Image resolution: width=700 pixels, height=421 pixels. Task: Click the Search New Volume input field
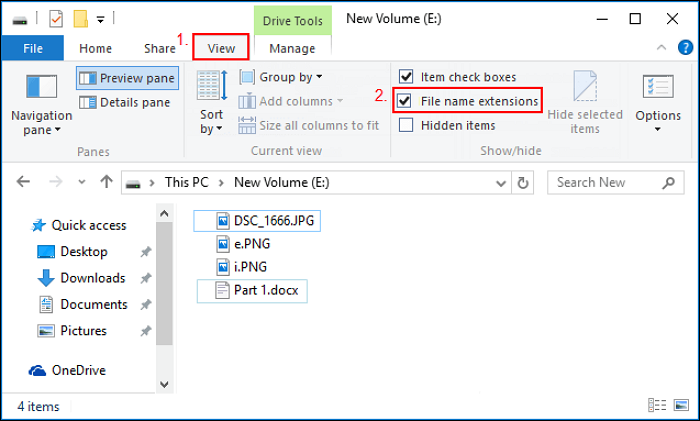[x=600, y=183]
